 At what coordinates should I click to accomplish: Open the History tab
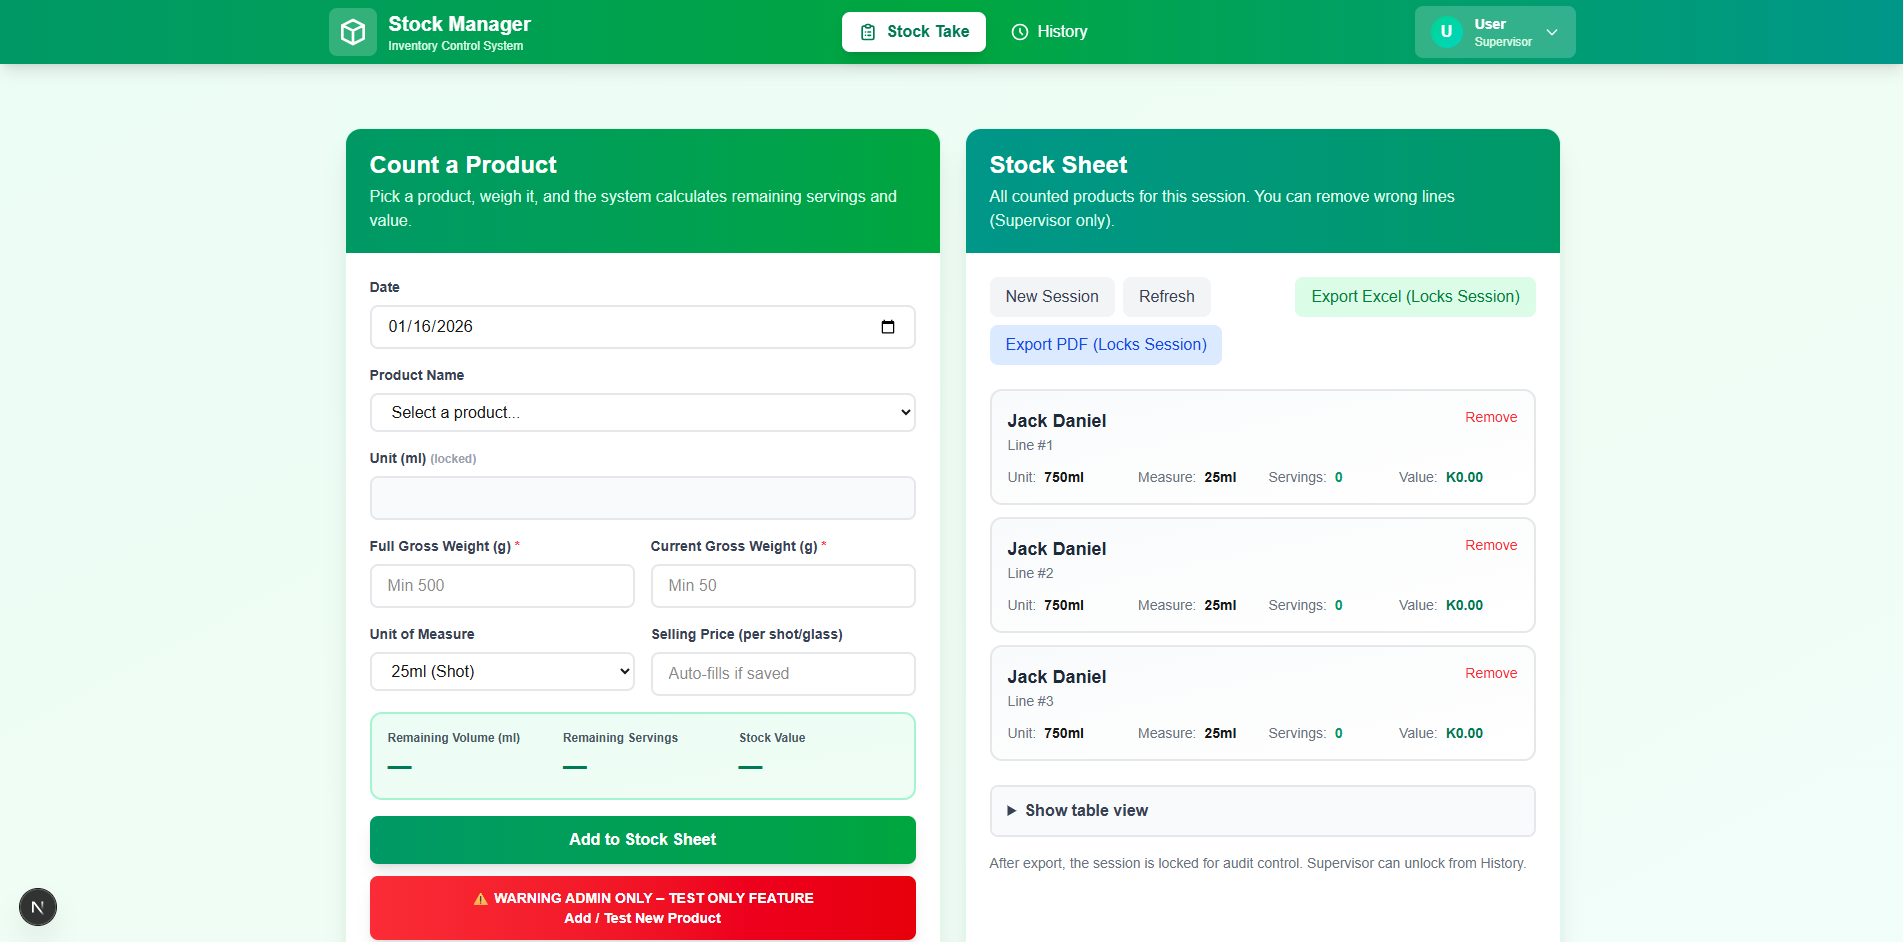1049,32
